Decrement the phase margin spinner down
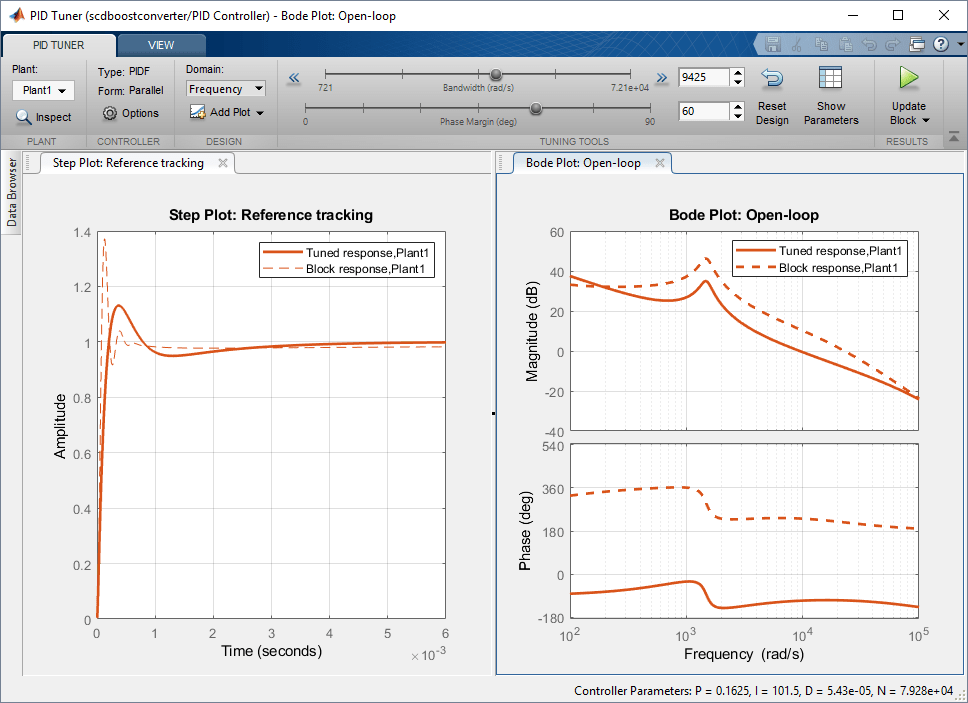Screen dimensions: 968x703 (x=738, y=116)
